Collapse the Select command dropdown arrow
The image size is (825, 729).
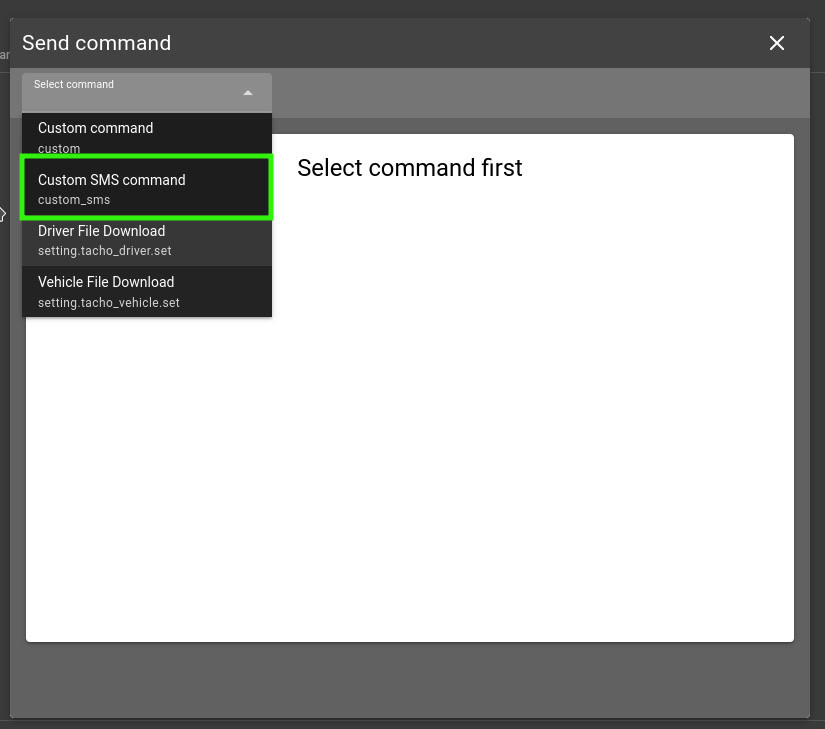pyautogui.click(x=248, y=93)
